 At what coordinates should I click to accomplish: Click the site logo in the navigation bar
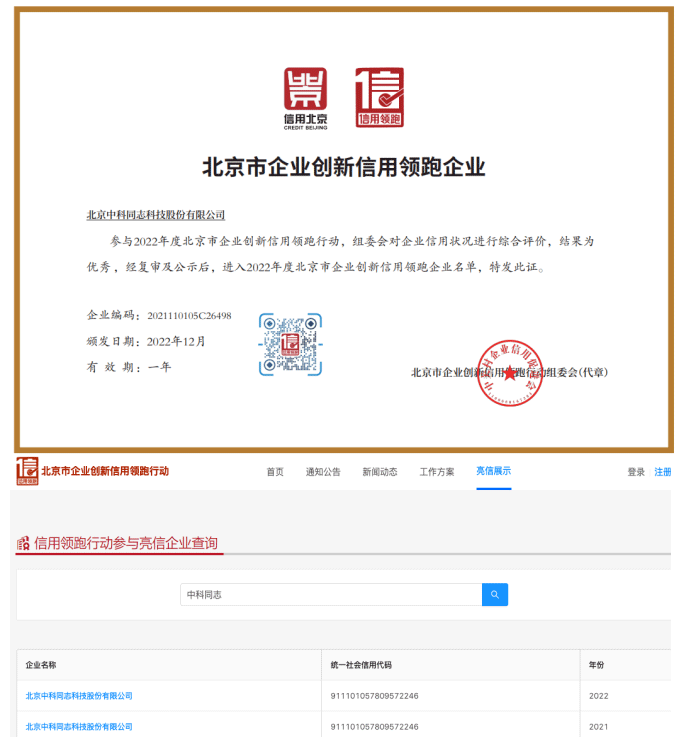click(27, 471)
